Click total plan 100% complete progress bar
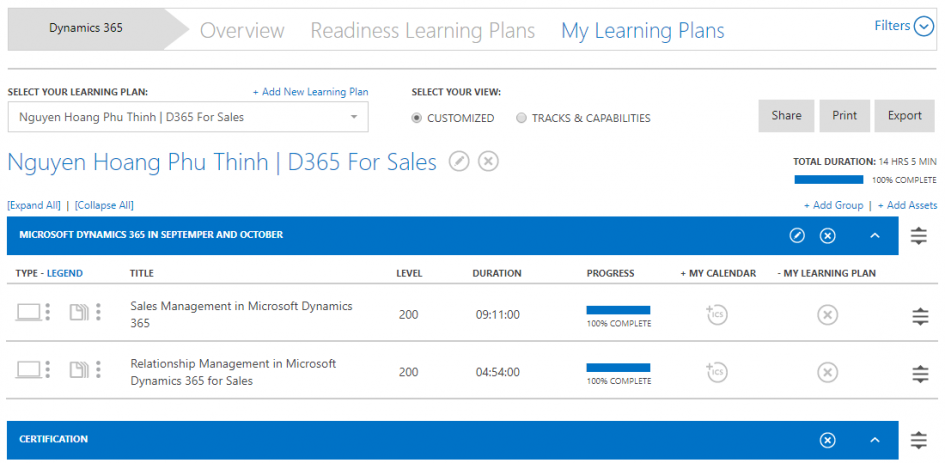 (829, 180)
